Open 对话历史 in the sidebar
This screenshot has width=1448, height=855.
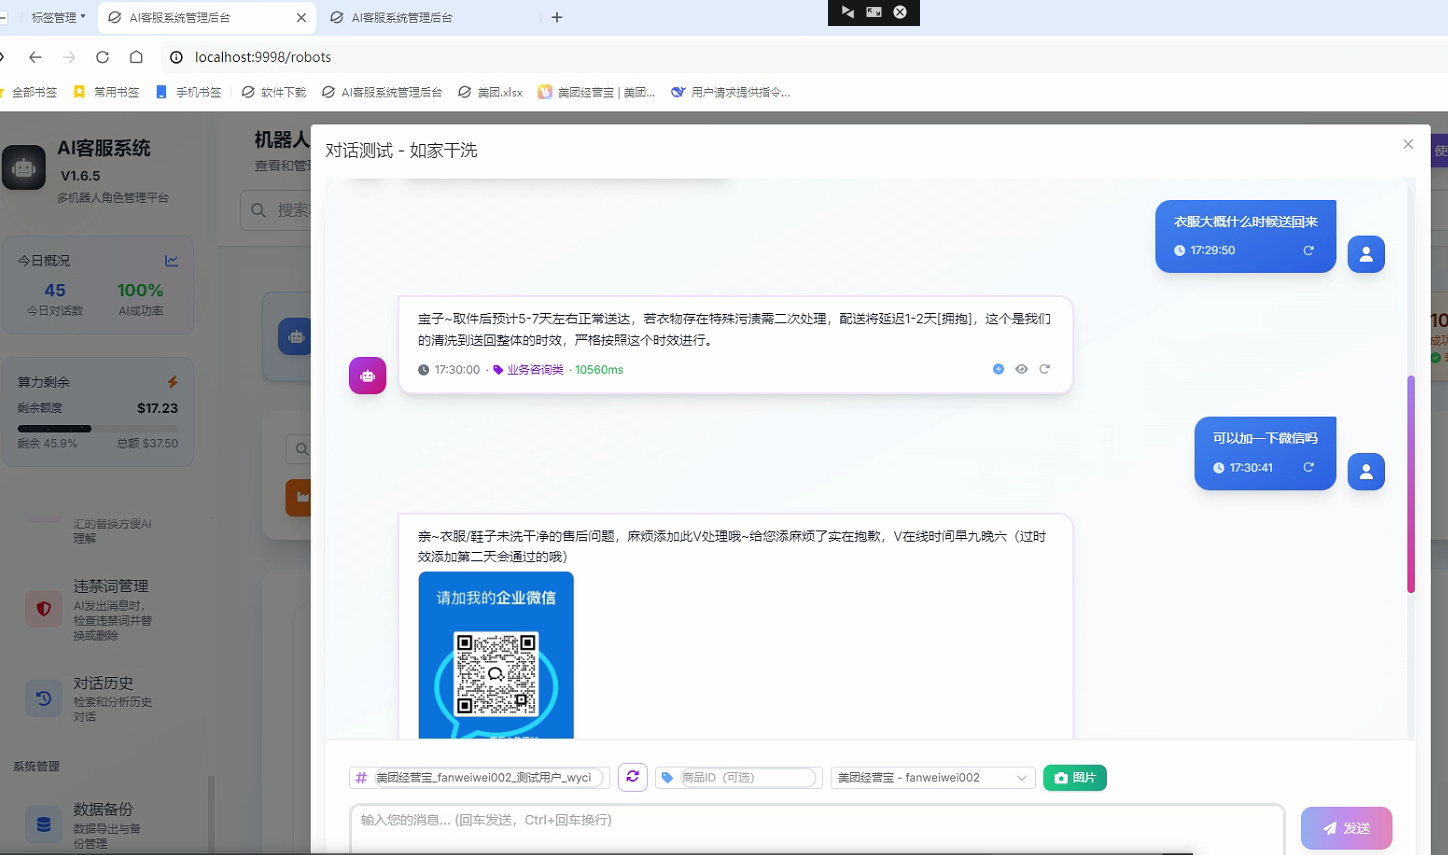(102, 684)
